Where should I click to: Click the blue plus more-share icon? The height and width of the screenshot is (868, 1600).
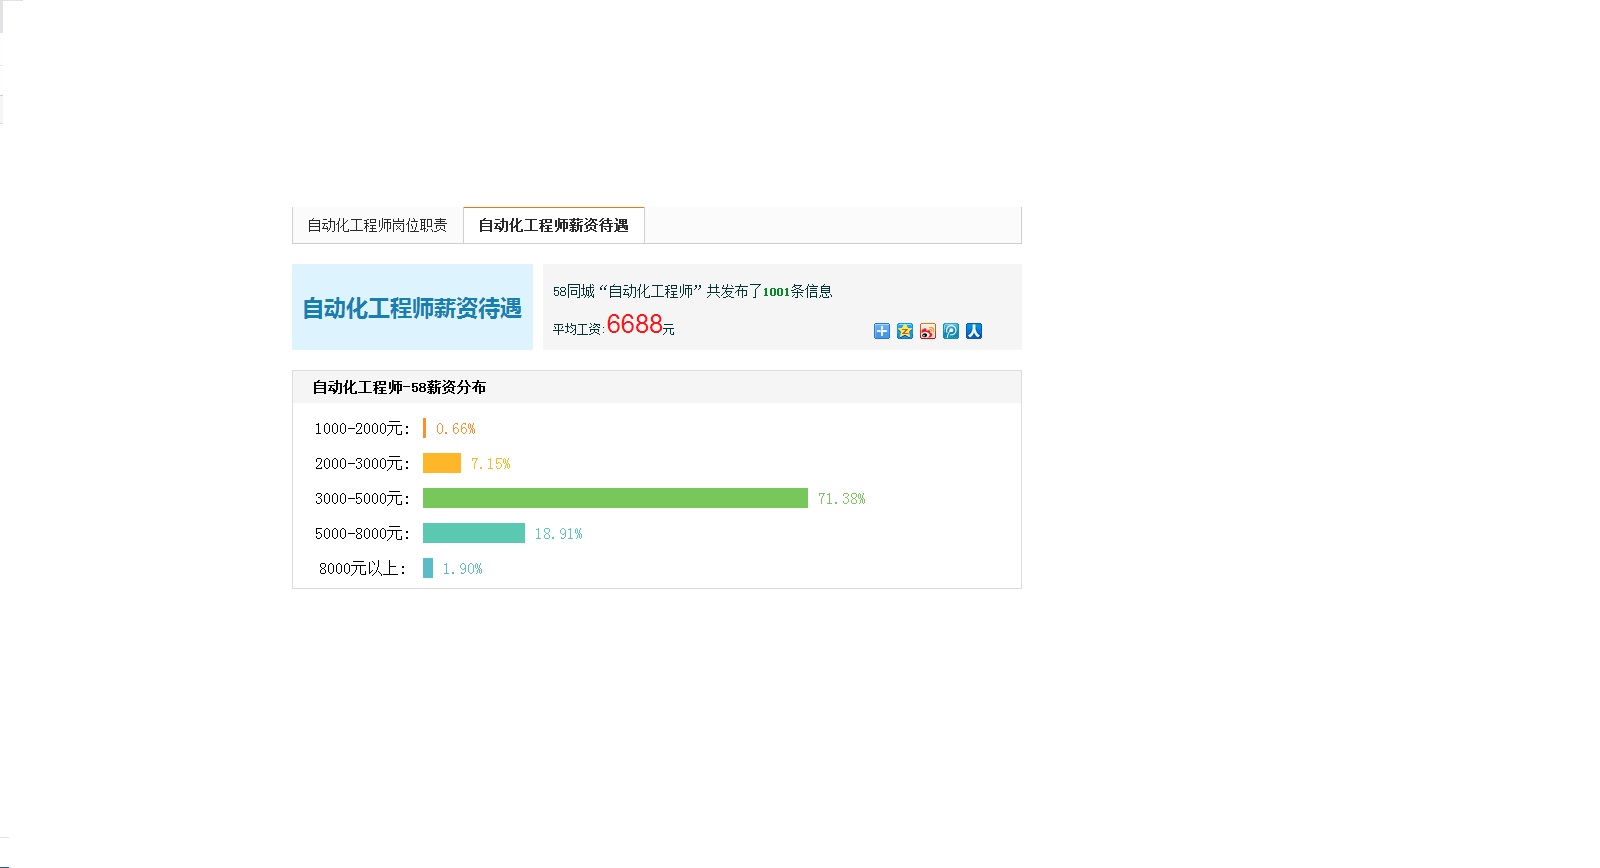pyautogui.click(x=881, y=331)
